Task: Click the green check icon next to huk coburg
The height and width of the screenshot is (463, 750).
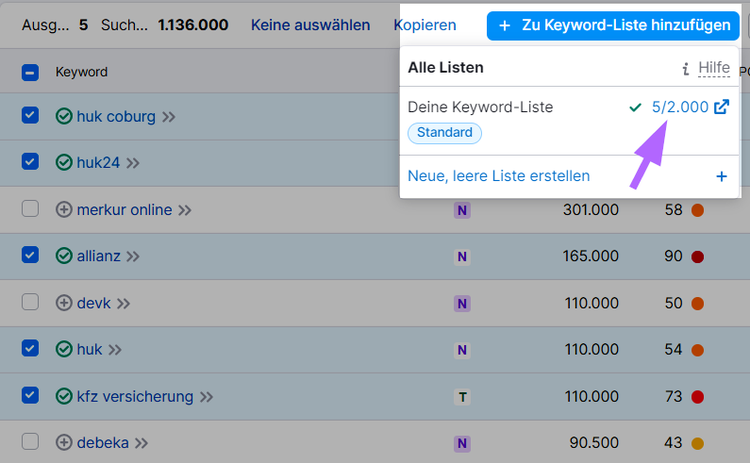Action: 64,116
